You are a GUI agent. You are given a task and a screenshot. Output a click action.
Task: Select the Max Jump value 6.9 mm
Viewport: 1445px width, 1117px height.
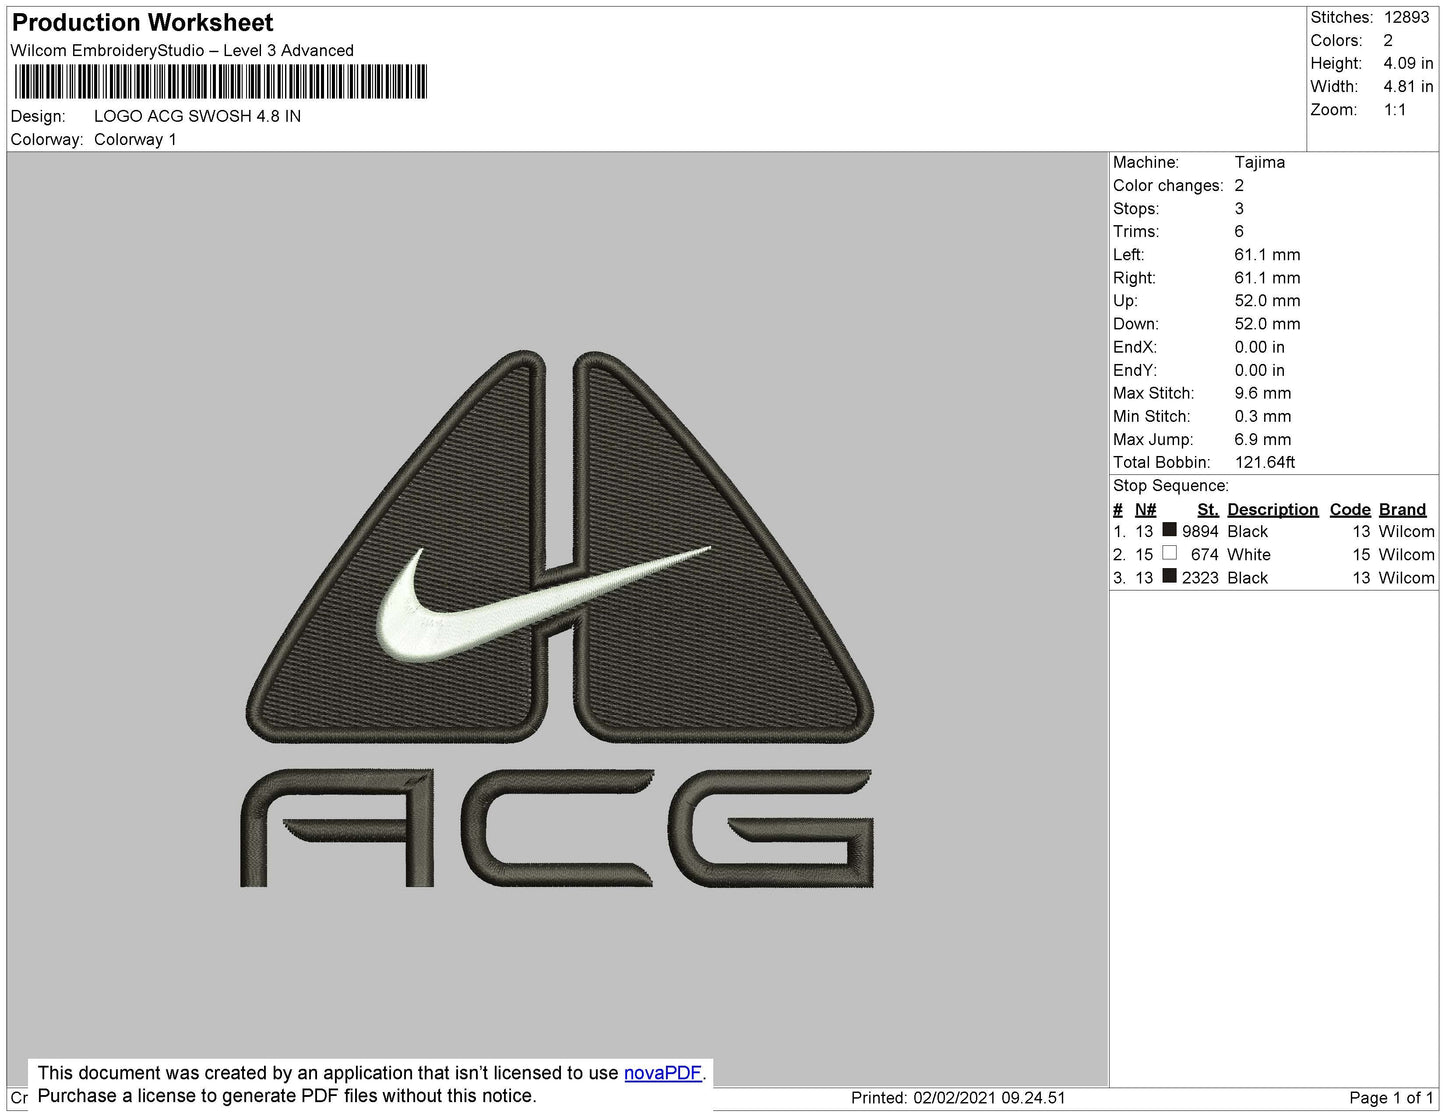click(x=1263, y=439)
